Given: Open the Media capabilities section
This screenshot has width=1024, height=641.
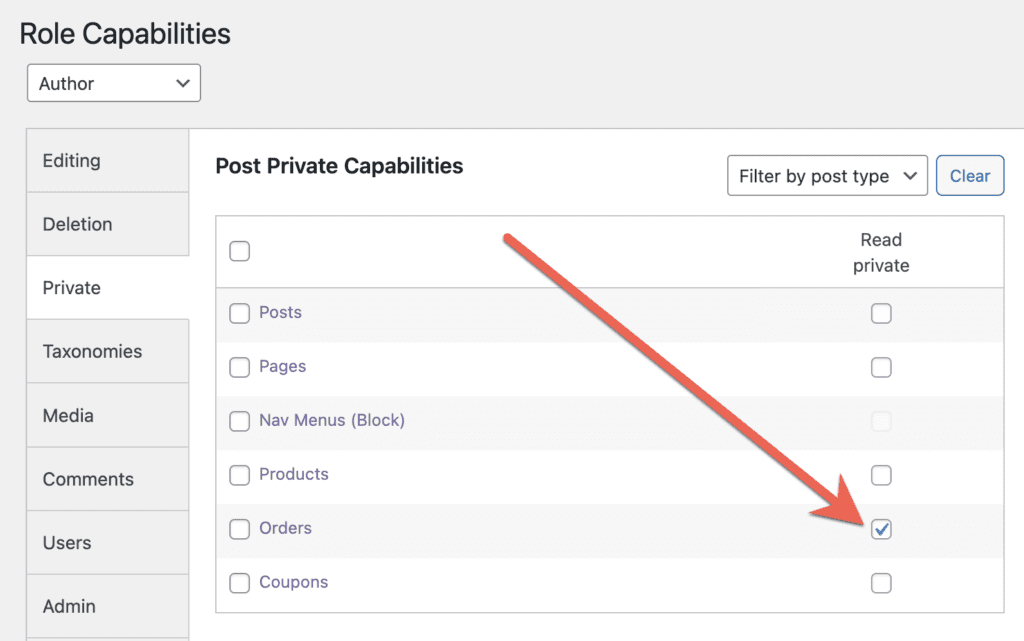Looking at the screenshot, I should tap(67, 415).
